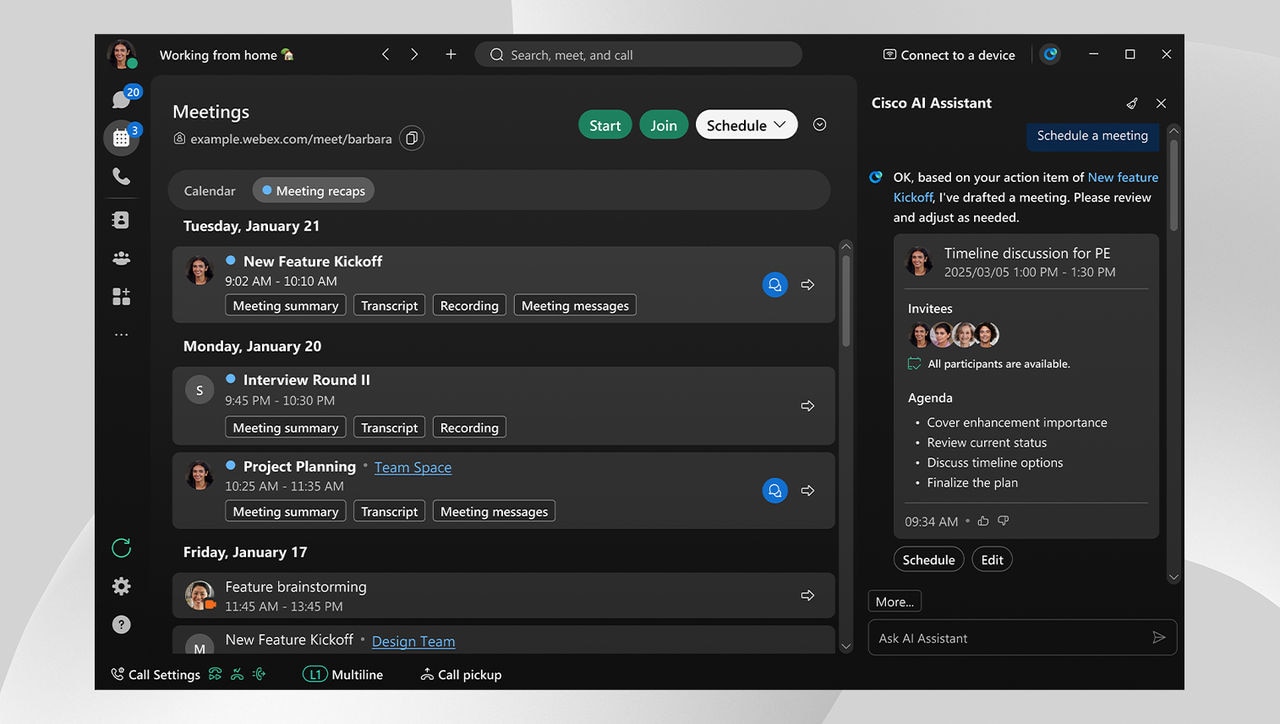Viewport: 1280px width, 724px height.
Task: Open the Schedule dropdown button
Action: point(747,125)
